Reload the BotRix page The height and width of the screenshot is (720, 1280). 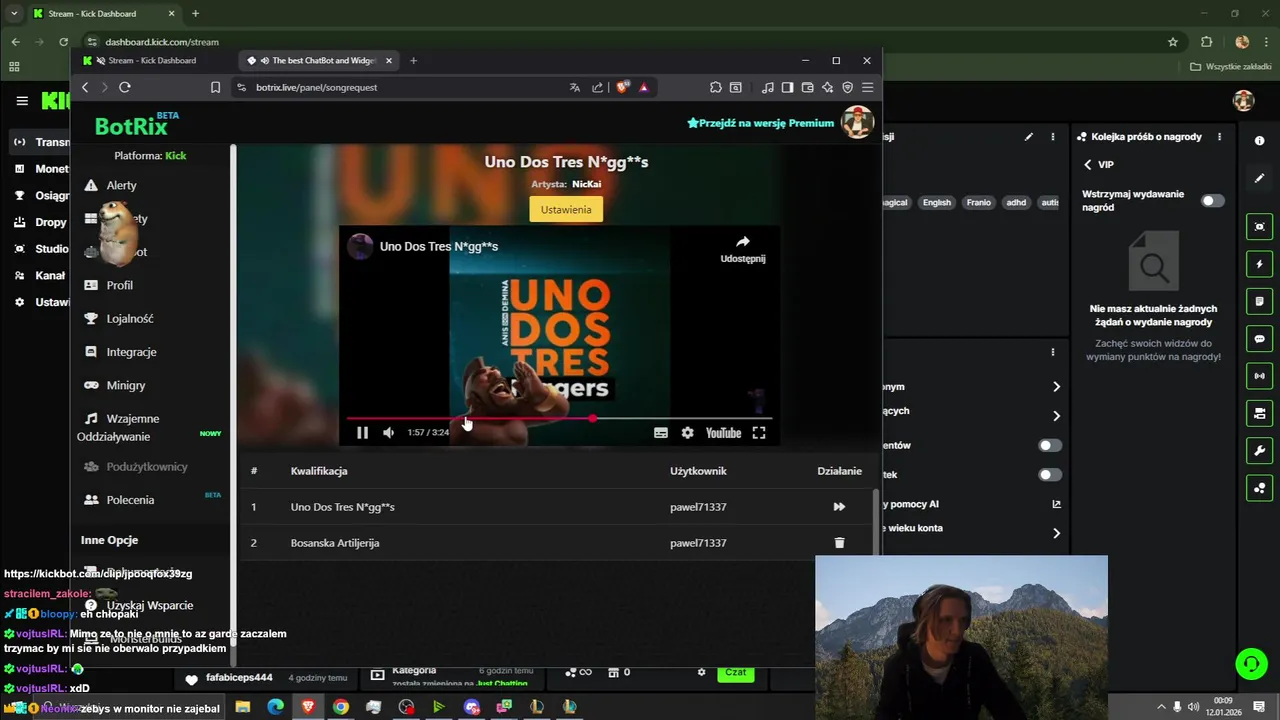click(125, 87)
